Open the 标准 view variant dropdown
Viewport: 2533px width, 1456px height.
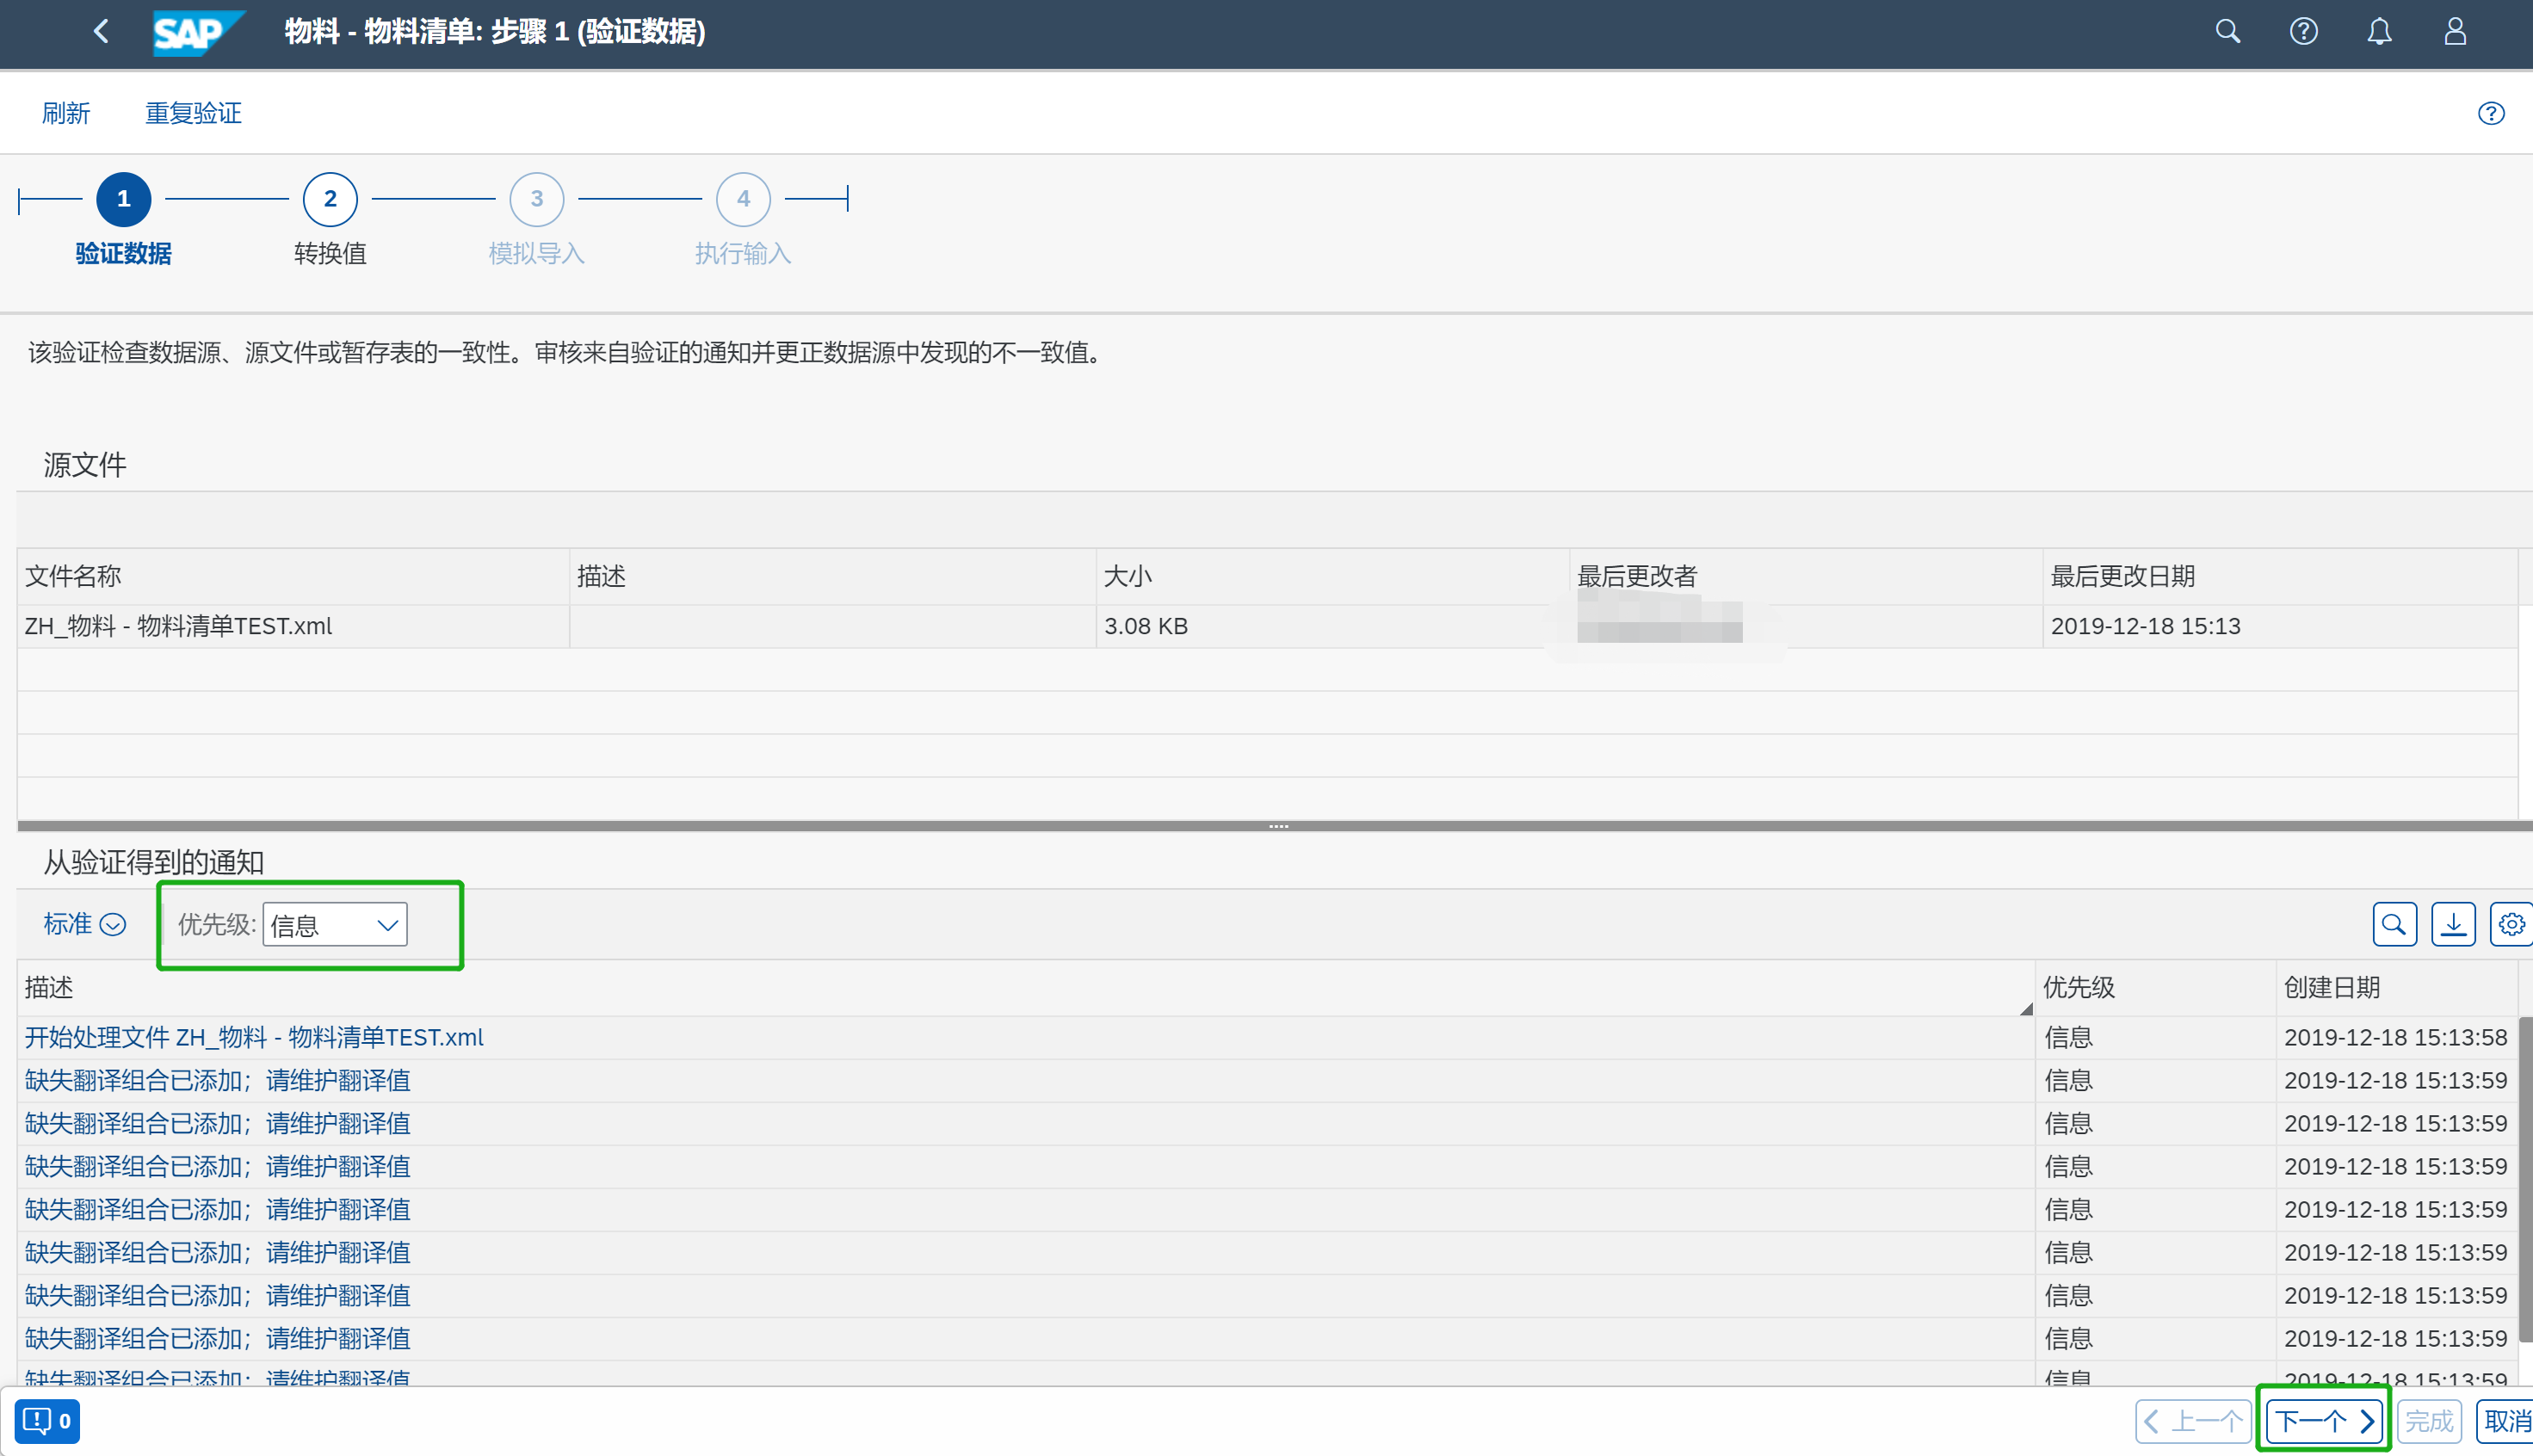[84, 924]
